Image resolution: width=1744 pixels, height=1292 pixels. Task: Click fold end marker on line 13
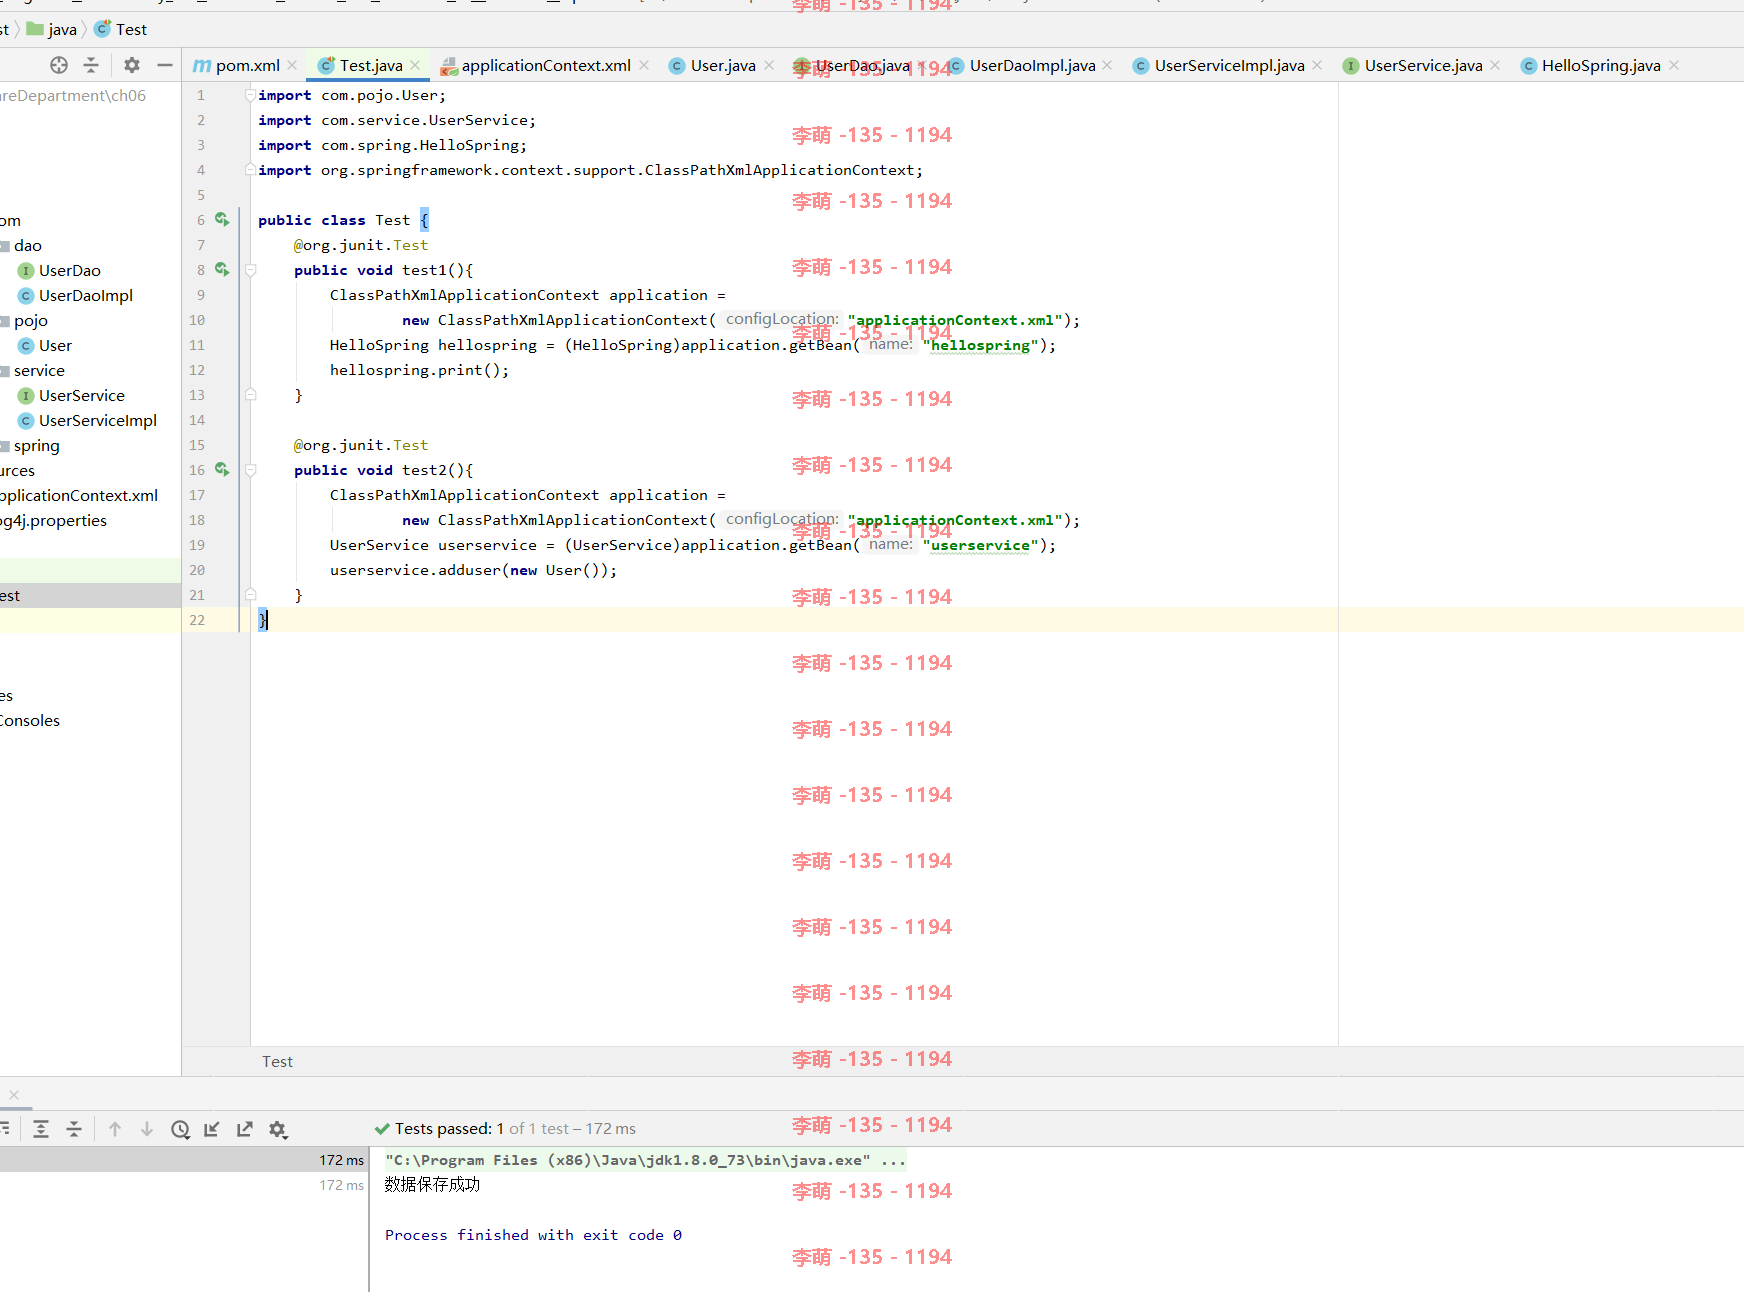click(250, 395)
